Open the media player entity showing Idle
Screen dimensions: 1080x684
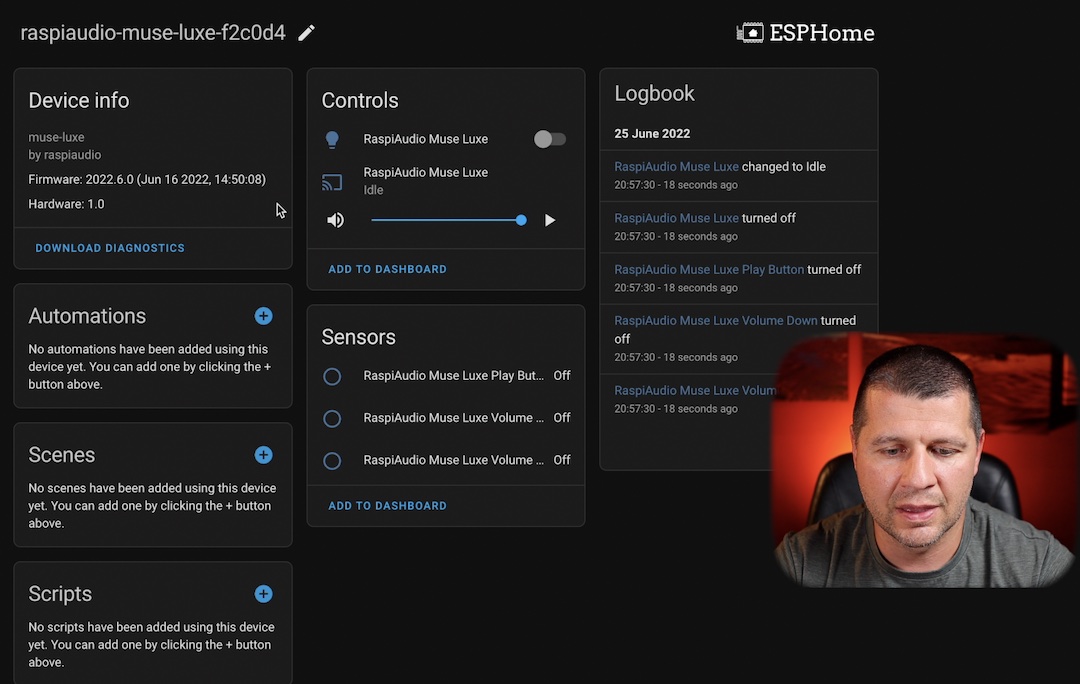pyautogui.click(x=426, y=180)
